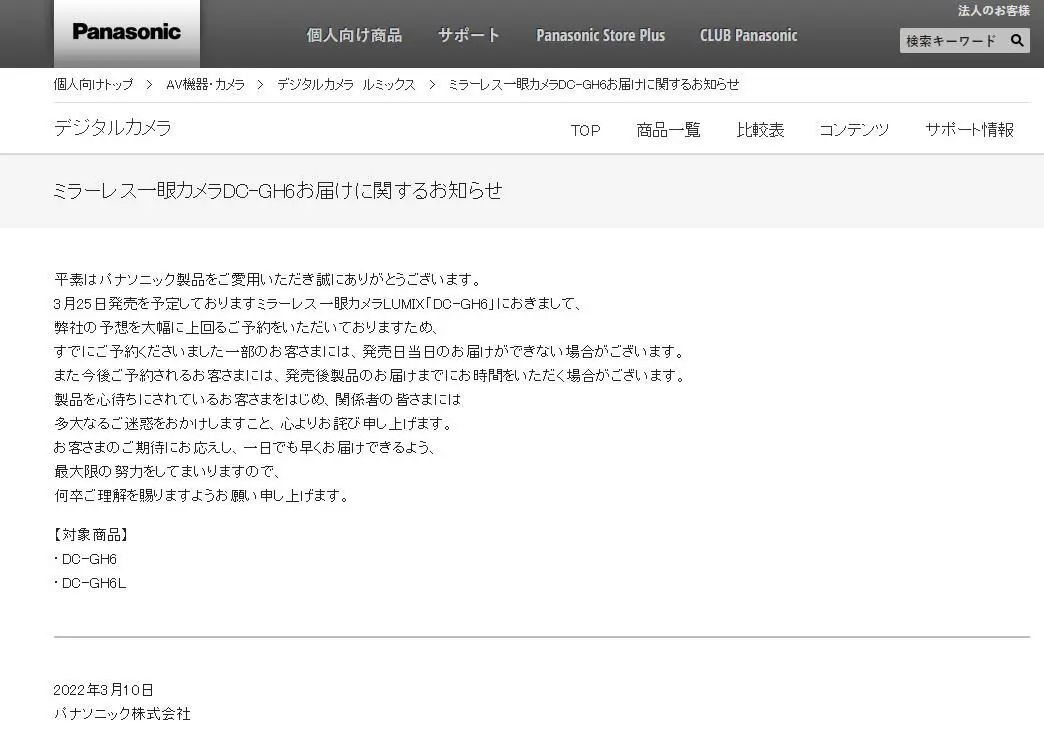Select current page breadcrumb about DC-GH6 notice
The height and width of the screenshot is (739, 1044).
593,85
